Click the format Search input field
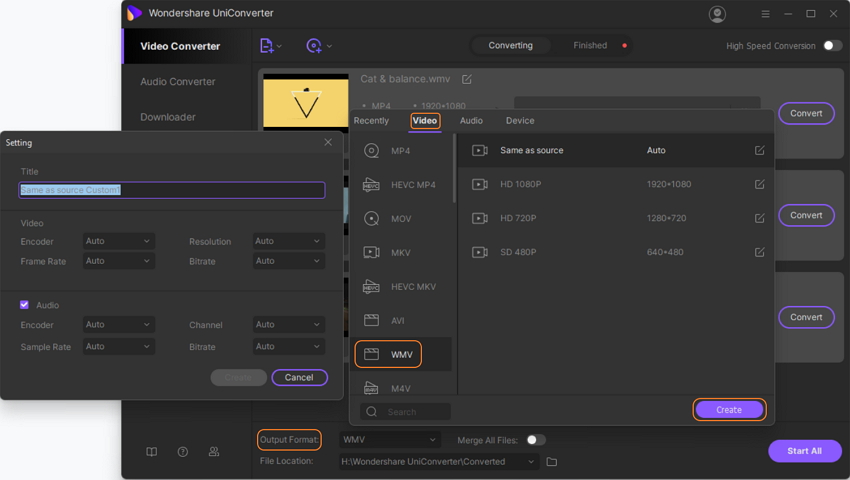The image size is (850, 480). (412, 412)
